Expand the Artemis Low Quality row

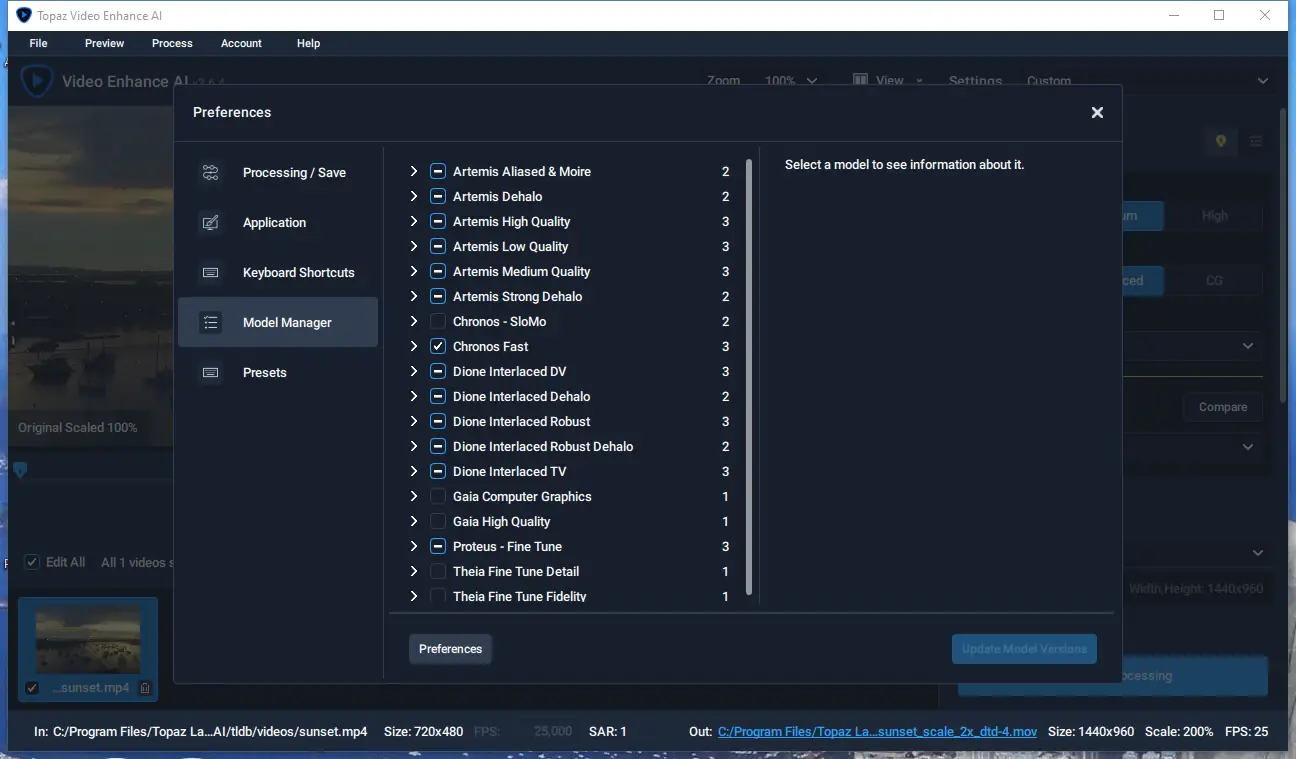coord(414,246)
